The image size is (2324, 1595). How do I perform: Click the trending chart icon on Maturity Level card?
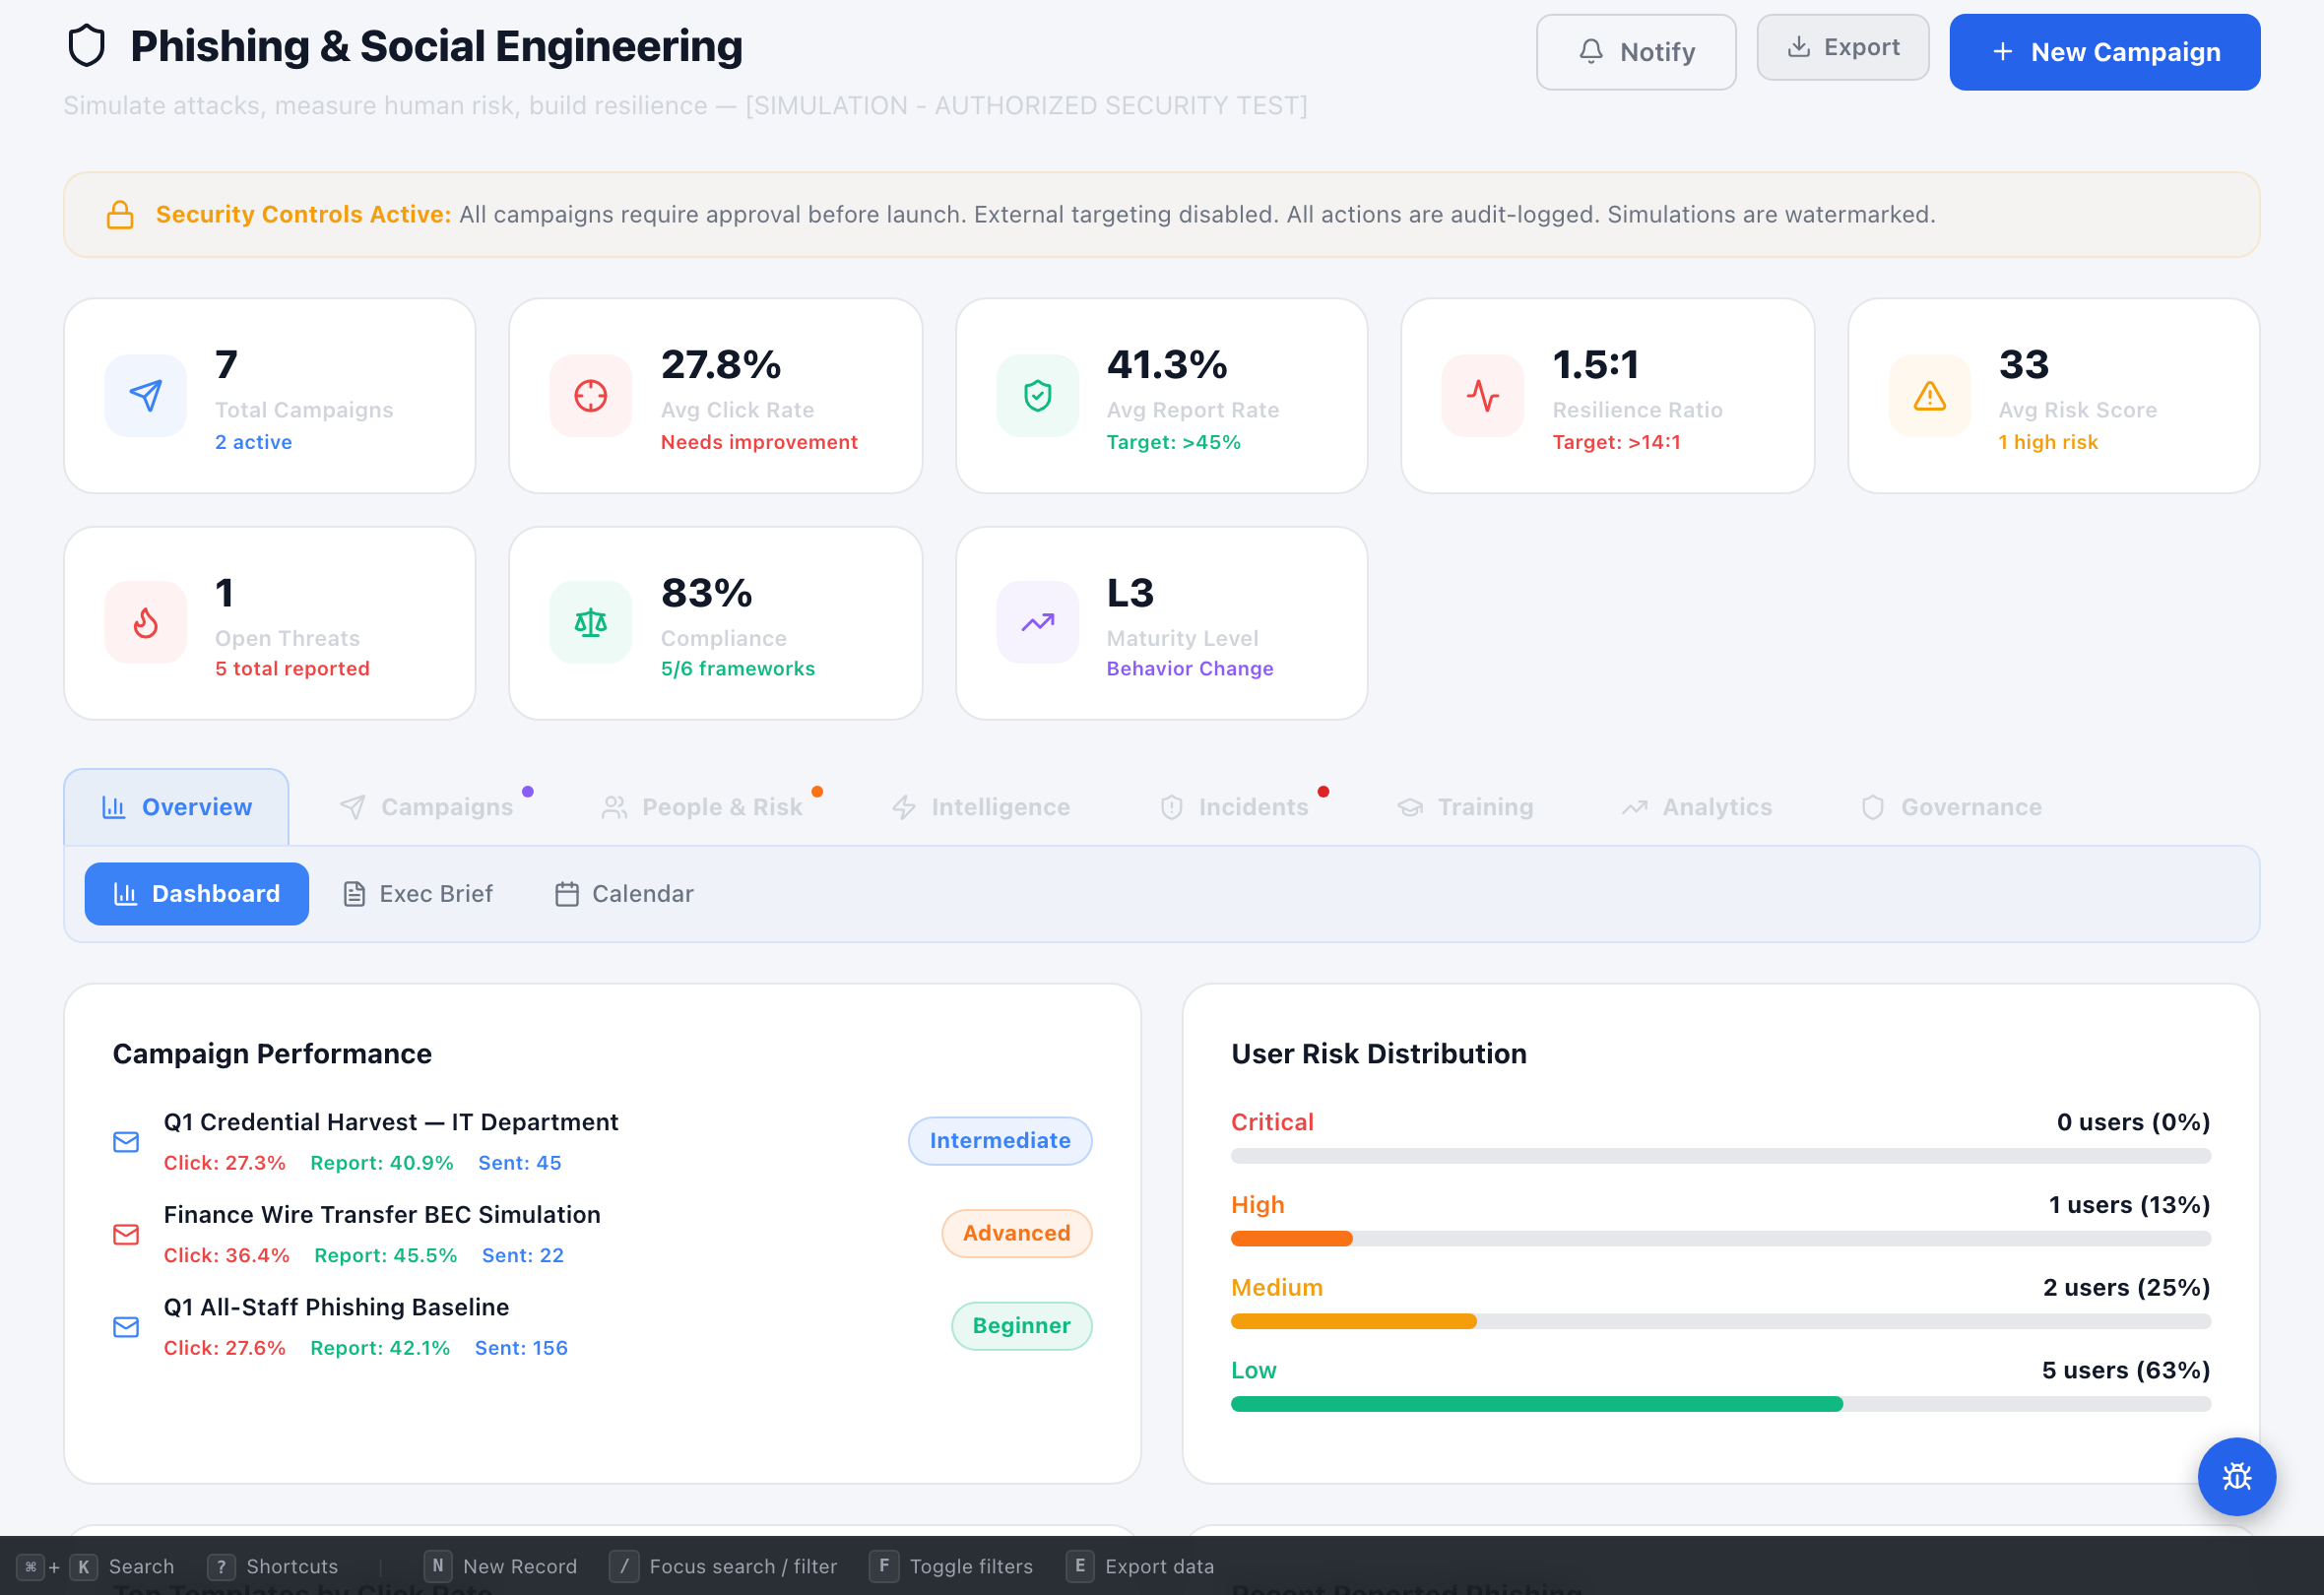tap(1036, 622)
